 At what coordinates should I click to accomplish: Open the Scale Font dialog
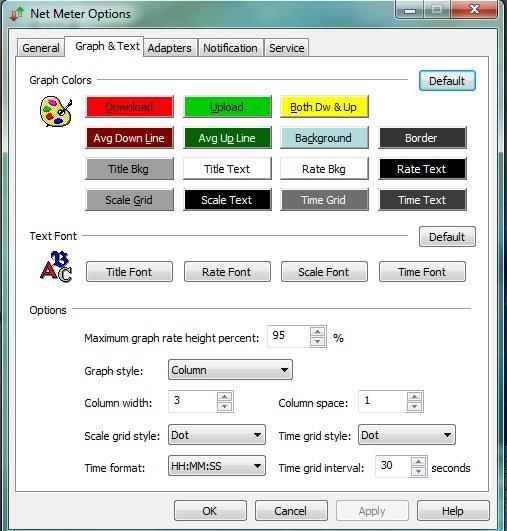pyautogui.click(x=324, y=272)
